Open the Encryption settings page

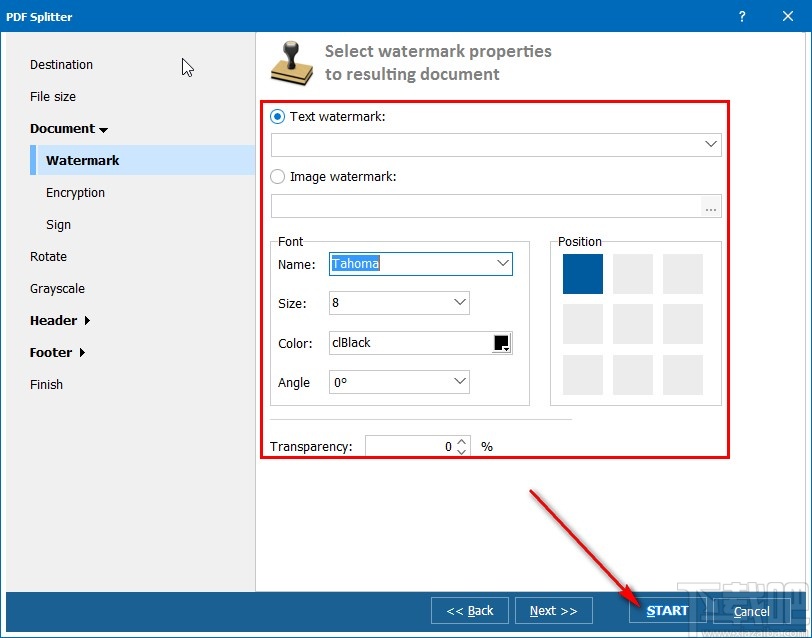click(x=75, y=193)
